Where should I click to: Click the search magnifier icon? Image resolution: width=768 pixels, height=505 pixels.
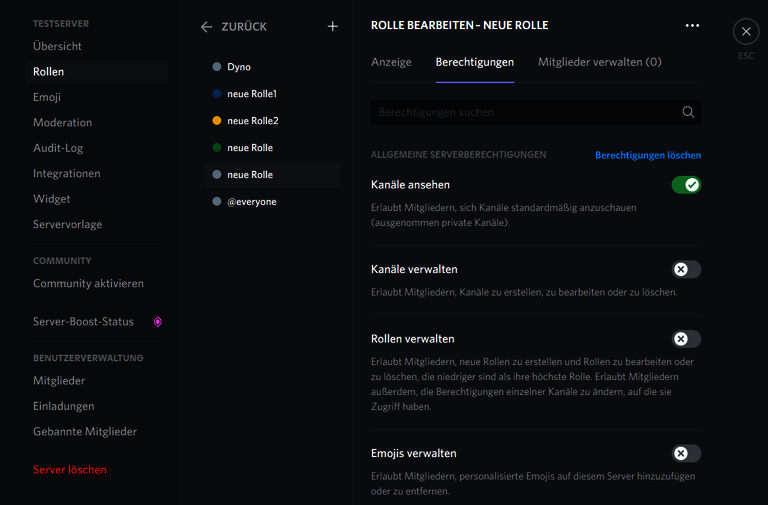688,113
